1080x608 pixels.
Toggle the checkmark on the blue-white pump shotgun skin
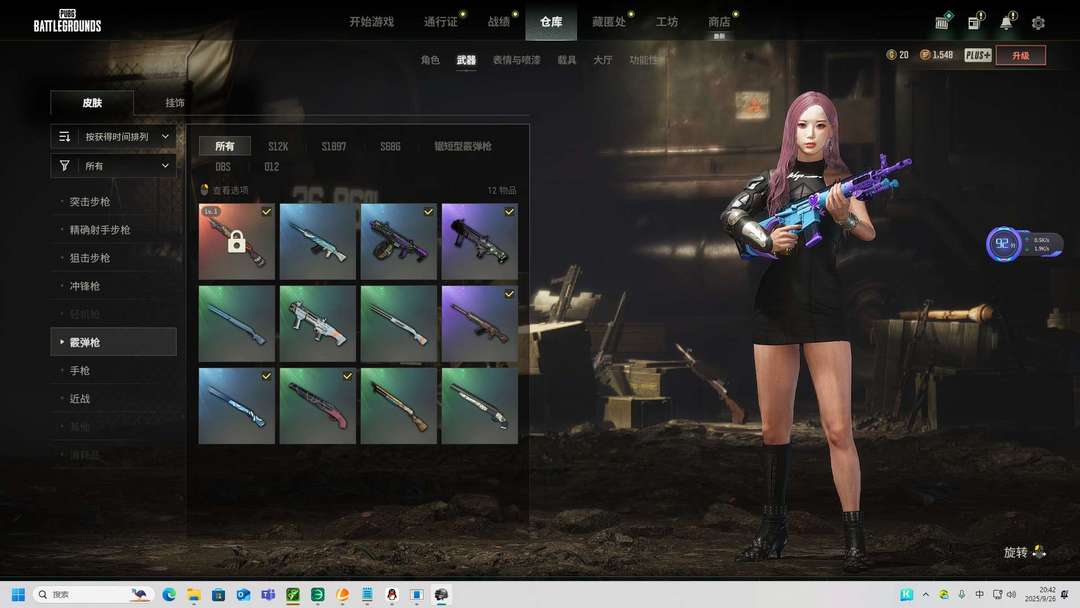point(266,376)
